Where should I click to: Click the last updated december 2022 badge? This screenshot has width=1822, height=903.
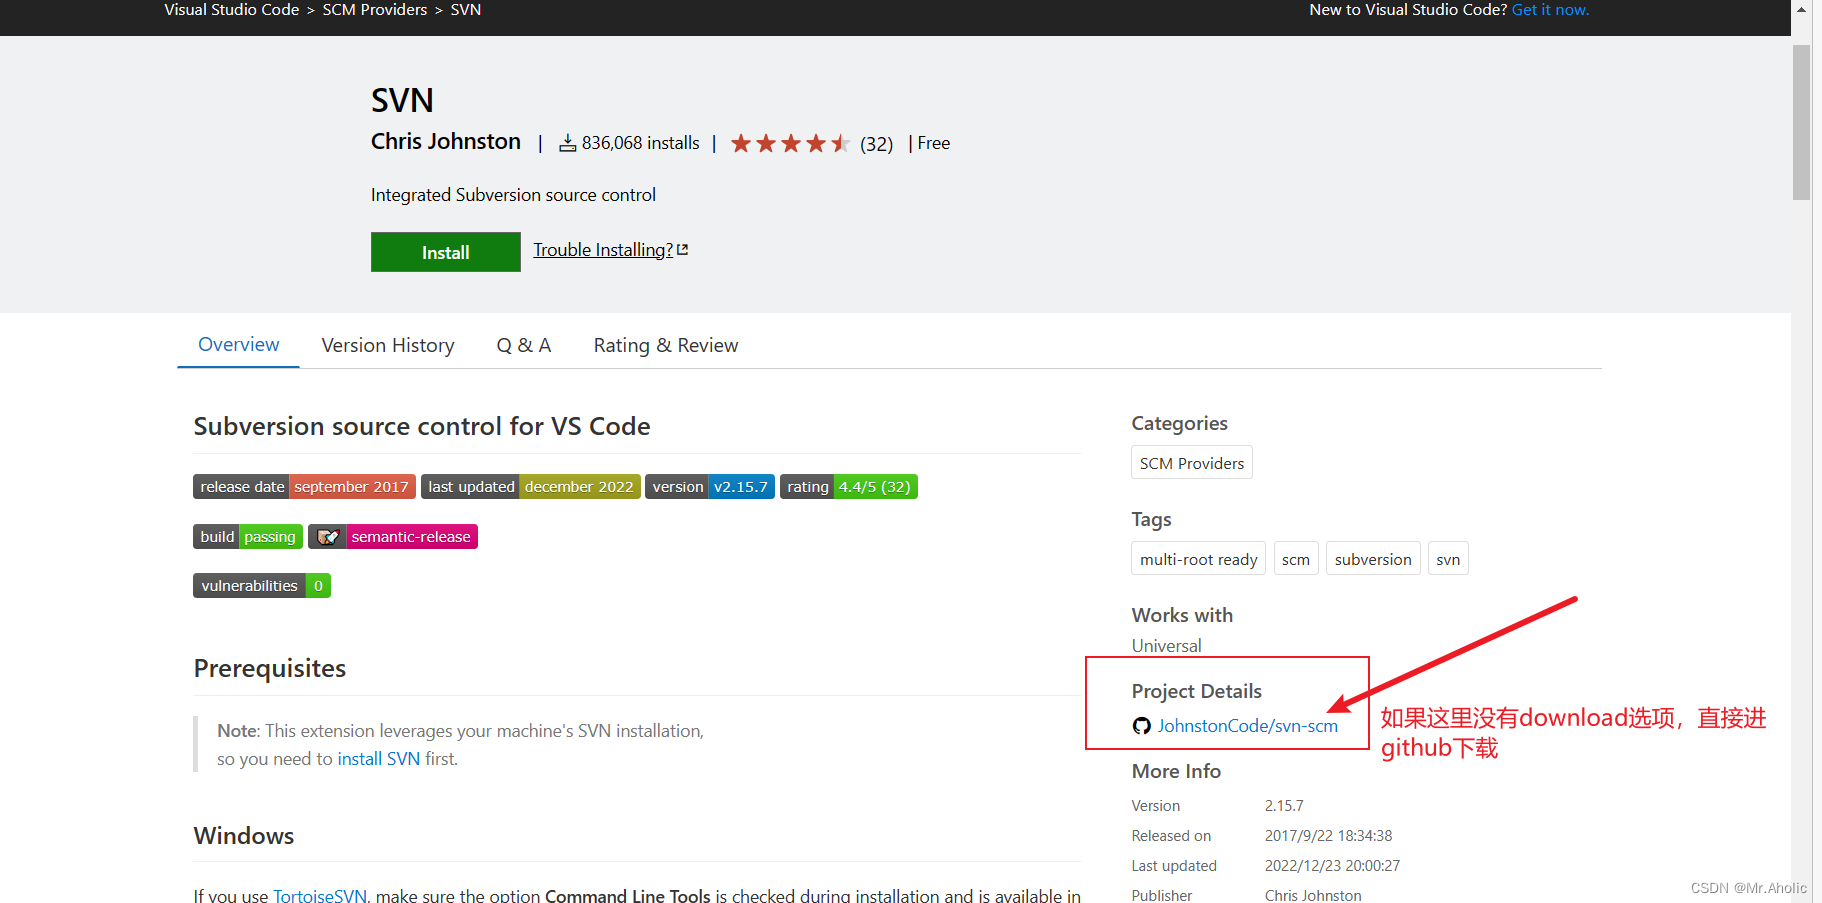(531, 487)
